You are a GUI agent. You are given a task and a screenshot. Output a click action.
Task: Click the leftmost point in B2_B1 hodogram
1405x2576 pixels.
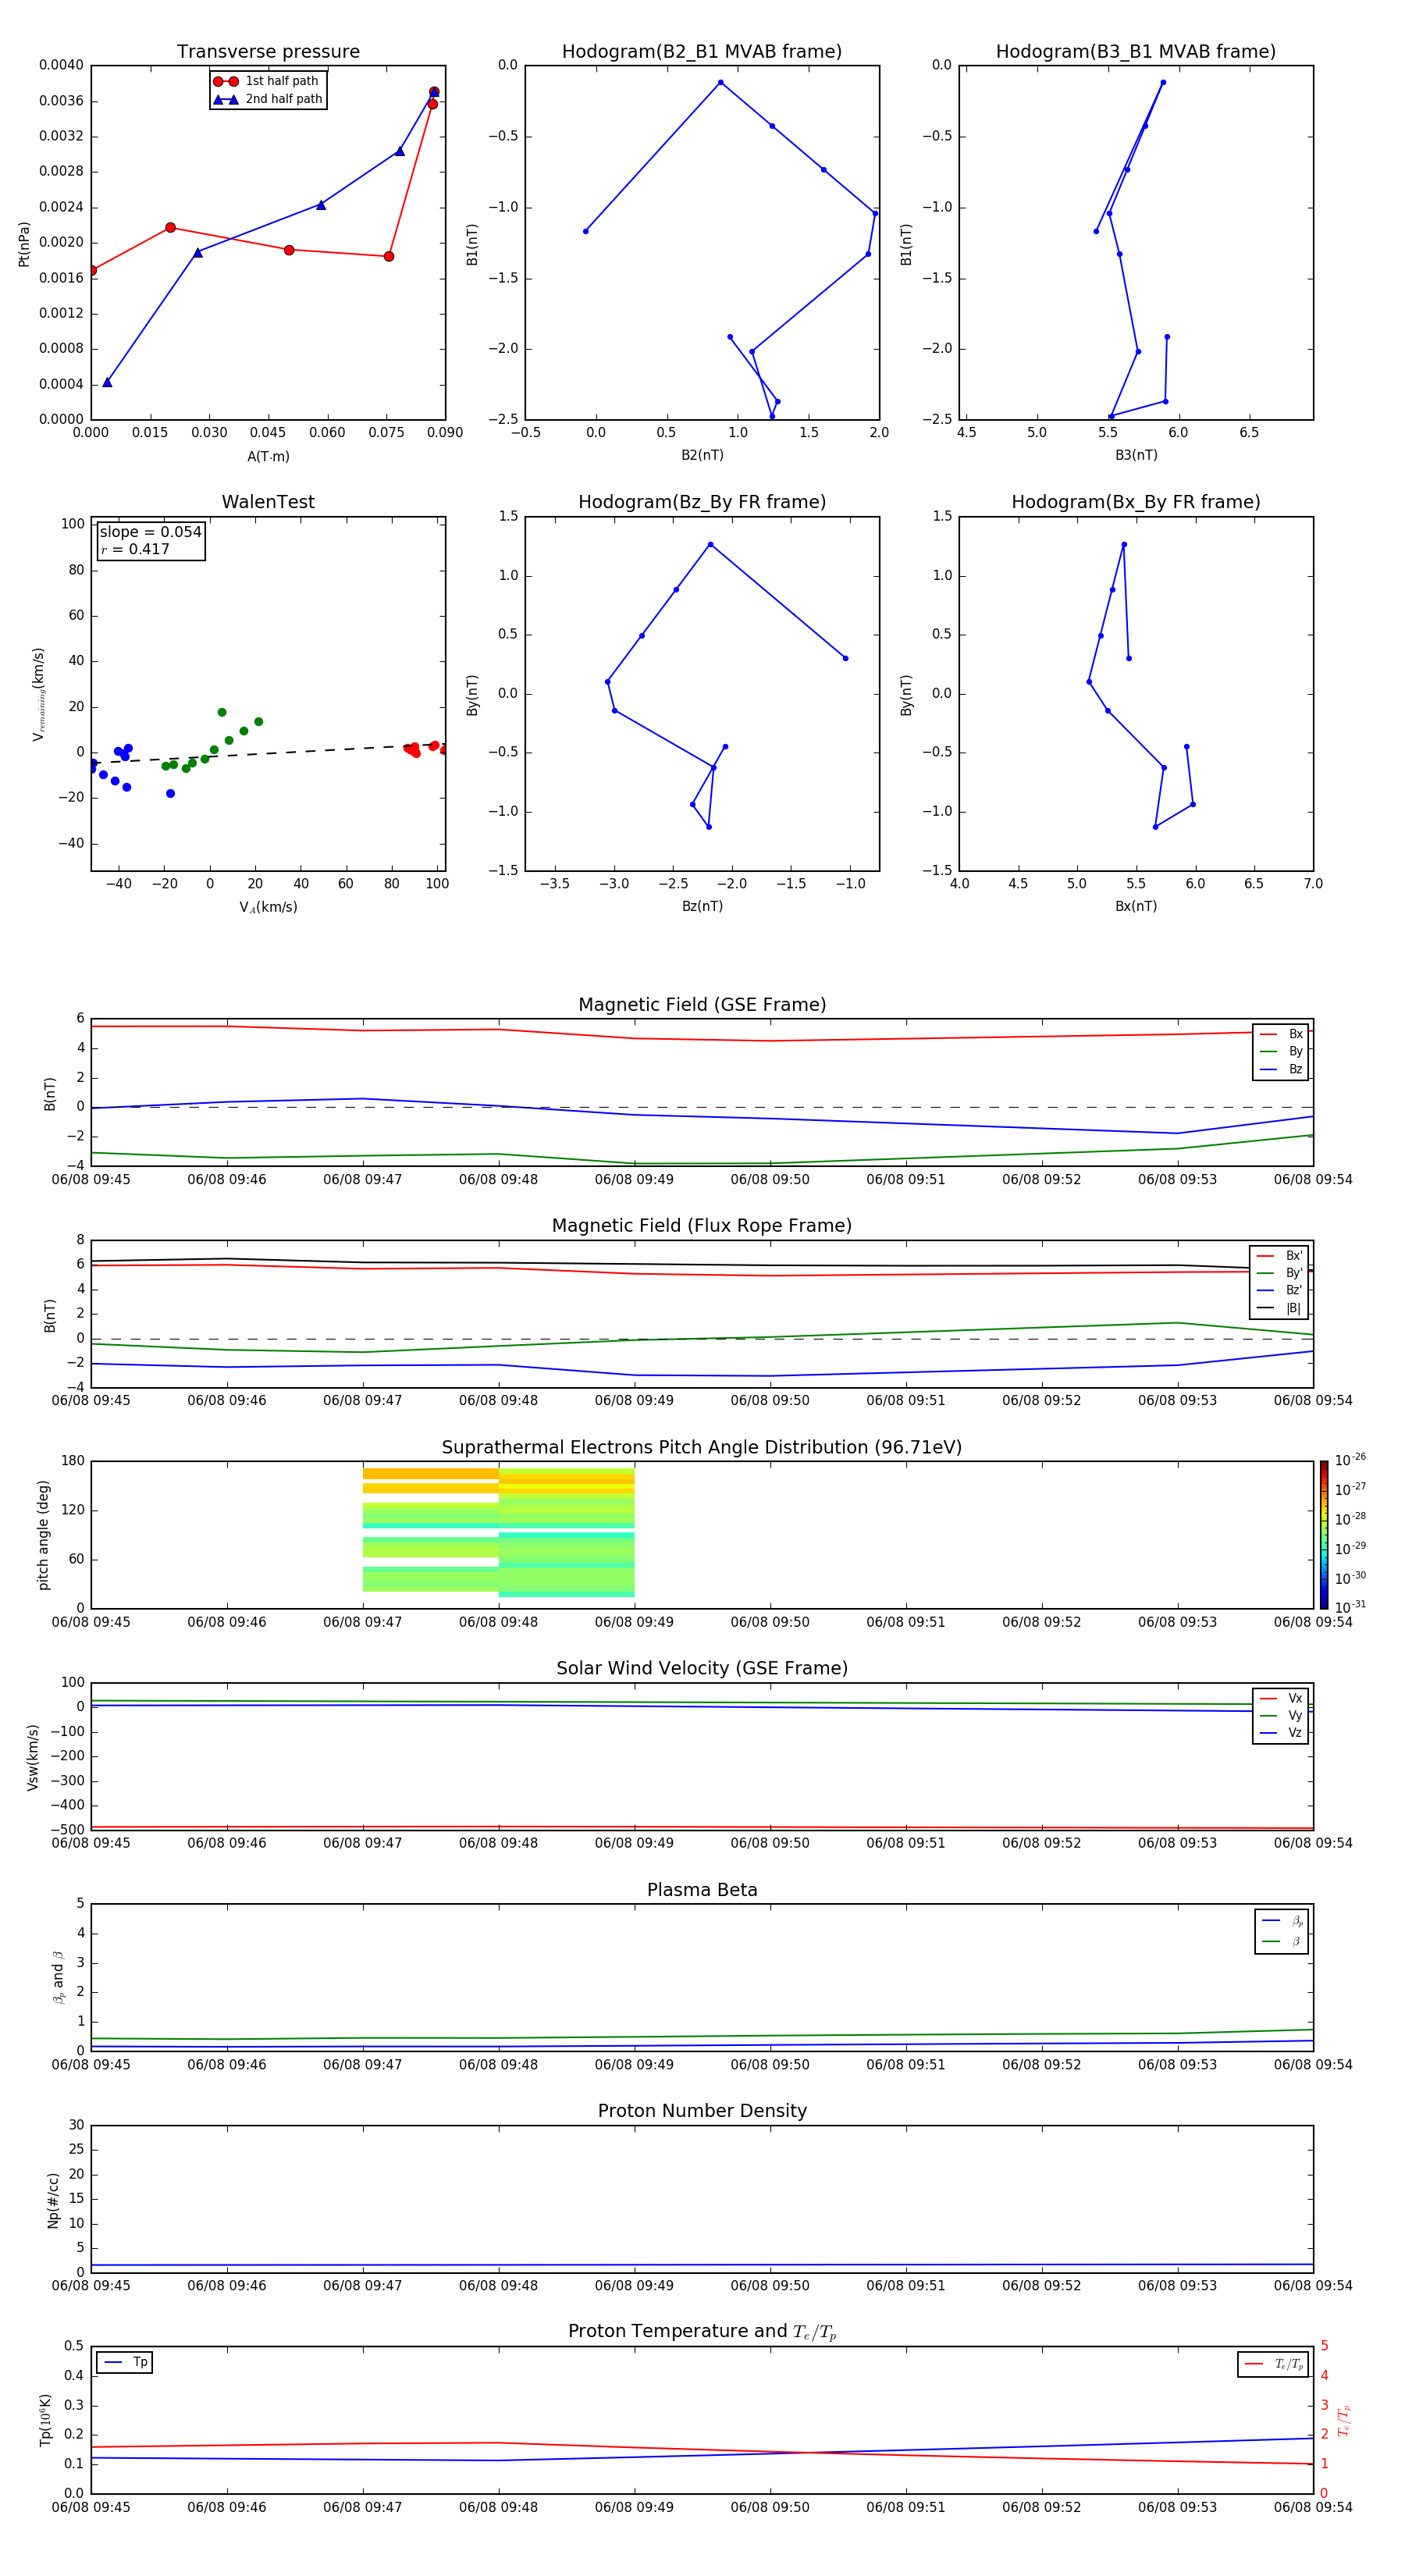click(585, 231)
